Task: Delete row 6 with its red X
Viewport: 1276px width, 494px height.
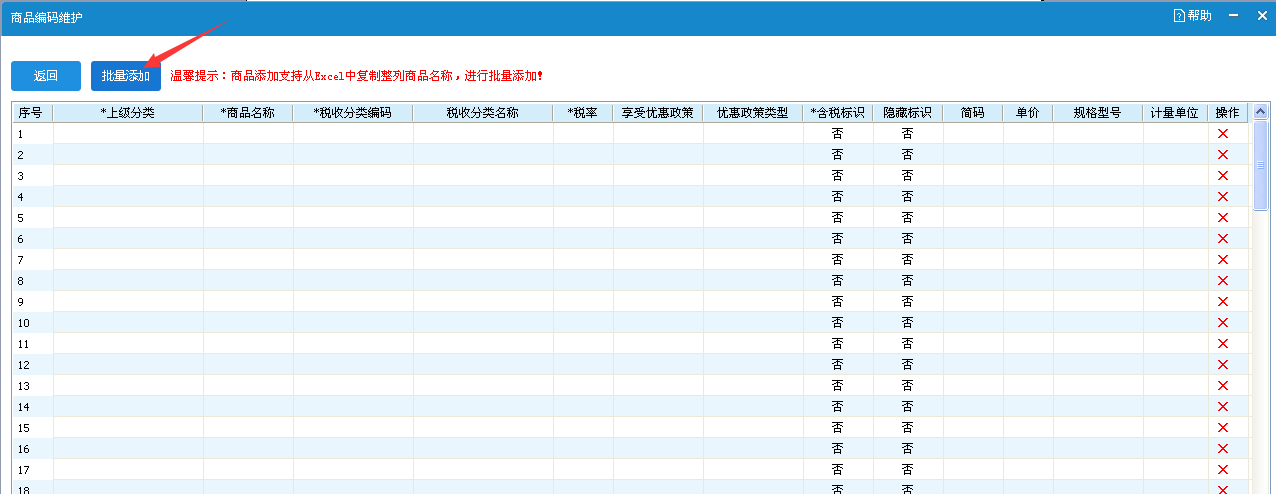Action: [1222, 239]
